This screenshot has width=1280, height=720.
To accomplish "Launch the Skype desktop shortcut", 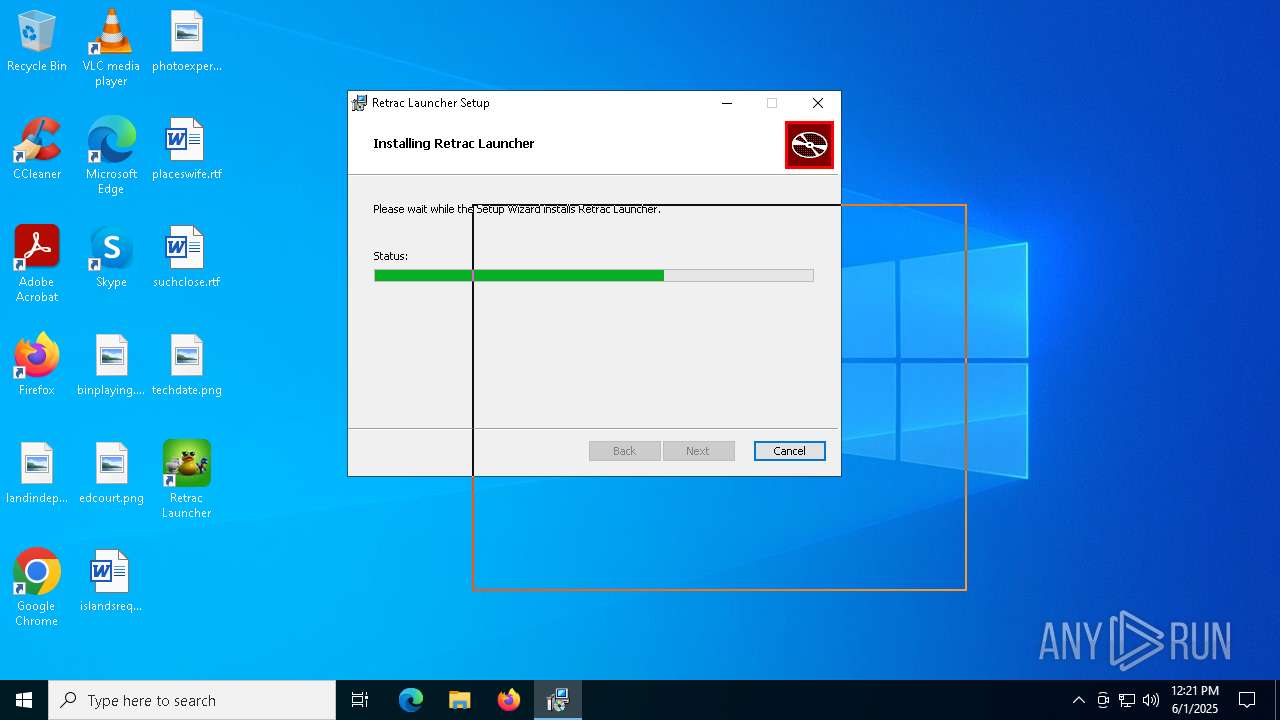I will click(111, 257).
